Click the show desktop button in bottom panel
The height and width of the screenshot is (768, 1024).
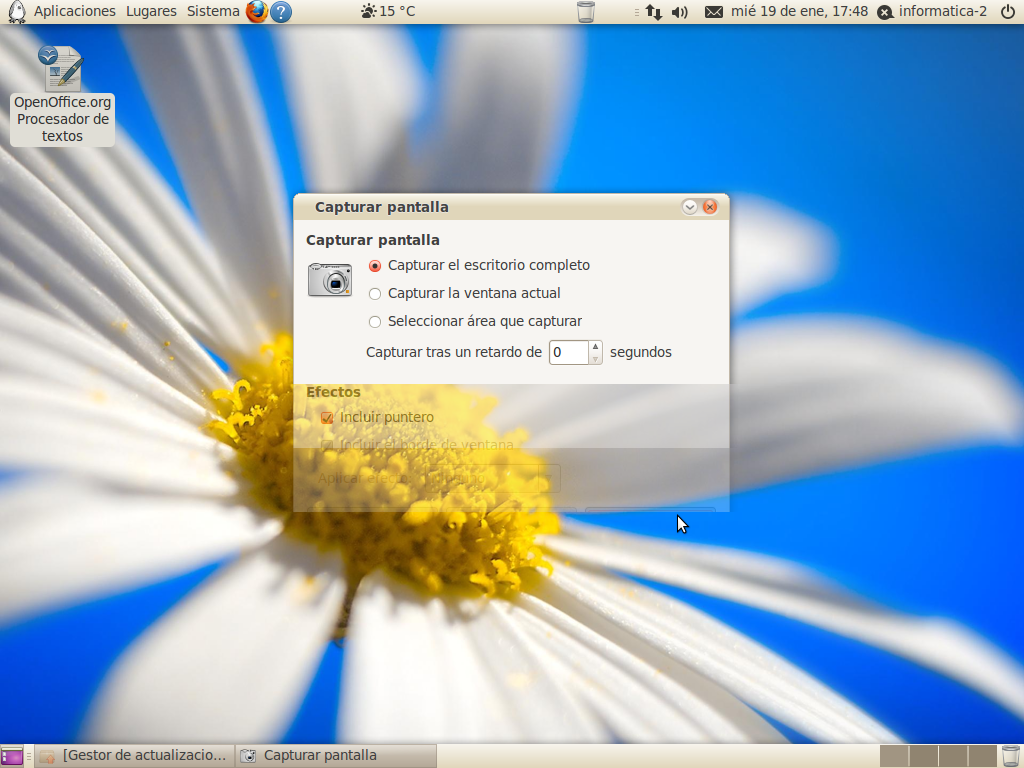(x=12, y=756)
